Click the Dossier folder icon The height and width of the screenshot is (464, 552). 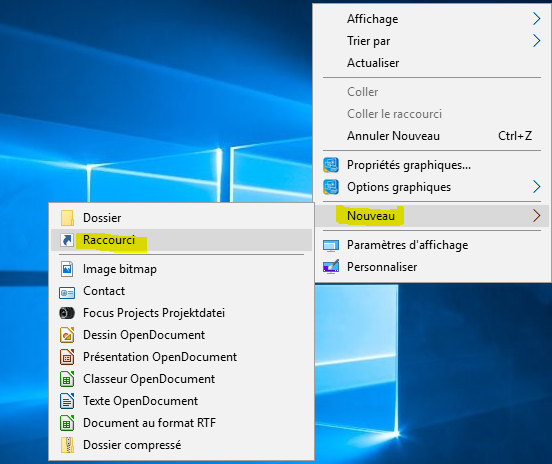(x=67, y=218)
